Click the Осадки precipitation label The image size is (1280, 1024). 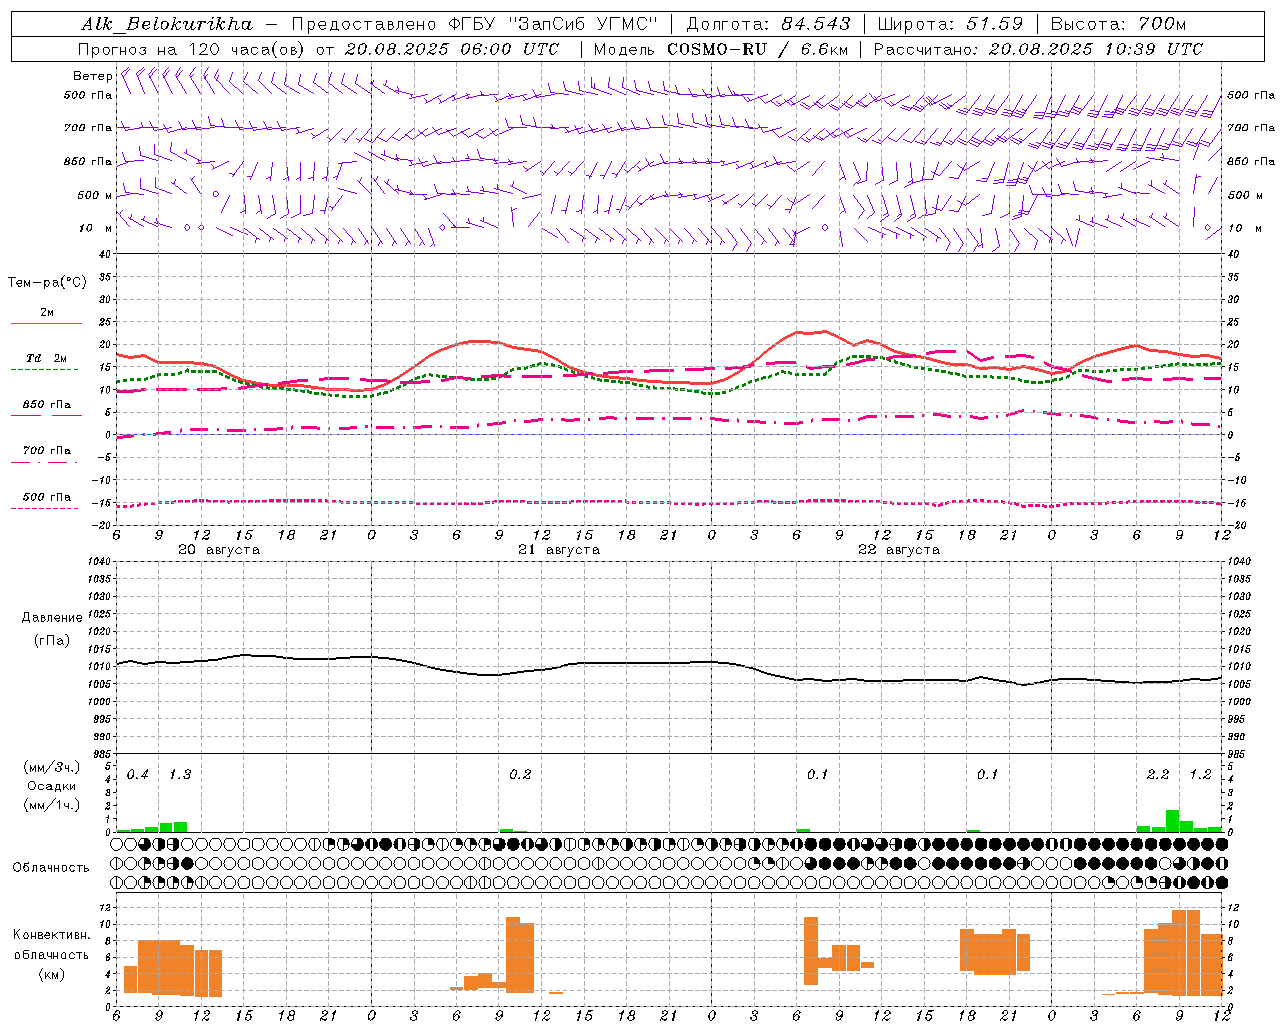52,786
